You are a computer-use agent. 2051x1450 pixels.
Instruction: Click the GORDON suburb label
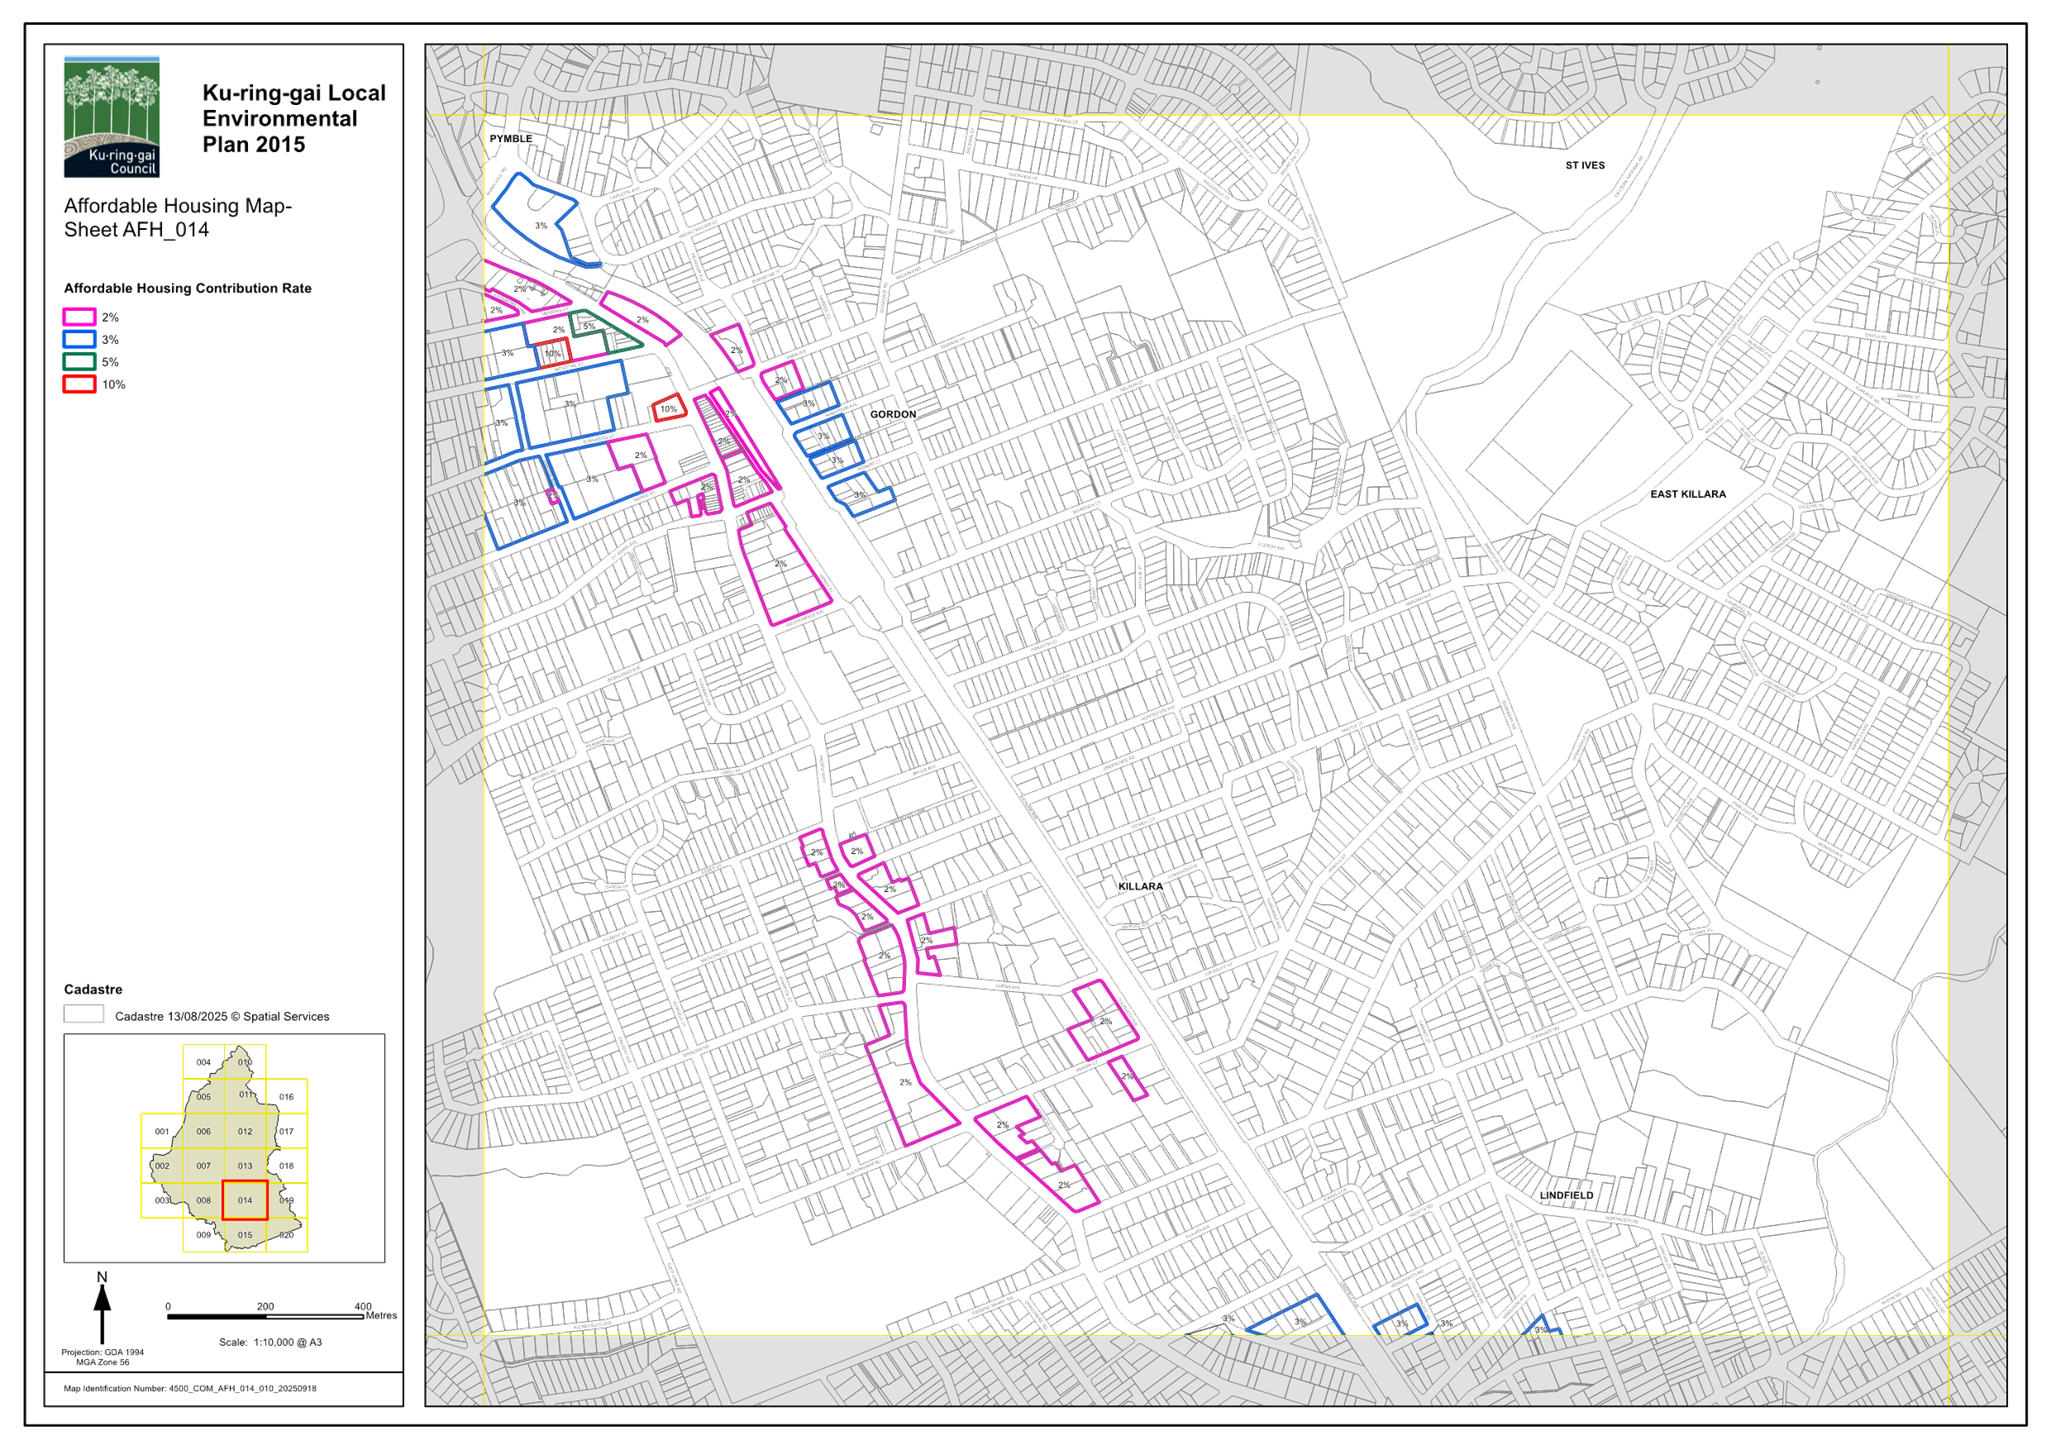pyautogui.click(x=892, y=414)
